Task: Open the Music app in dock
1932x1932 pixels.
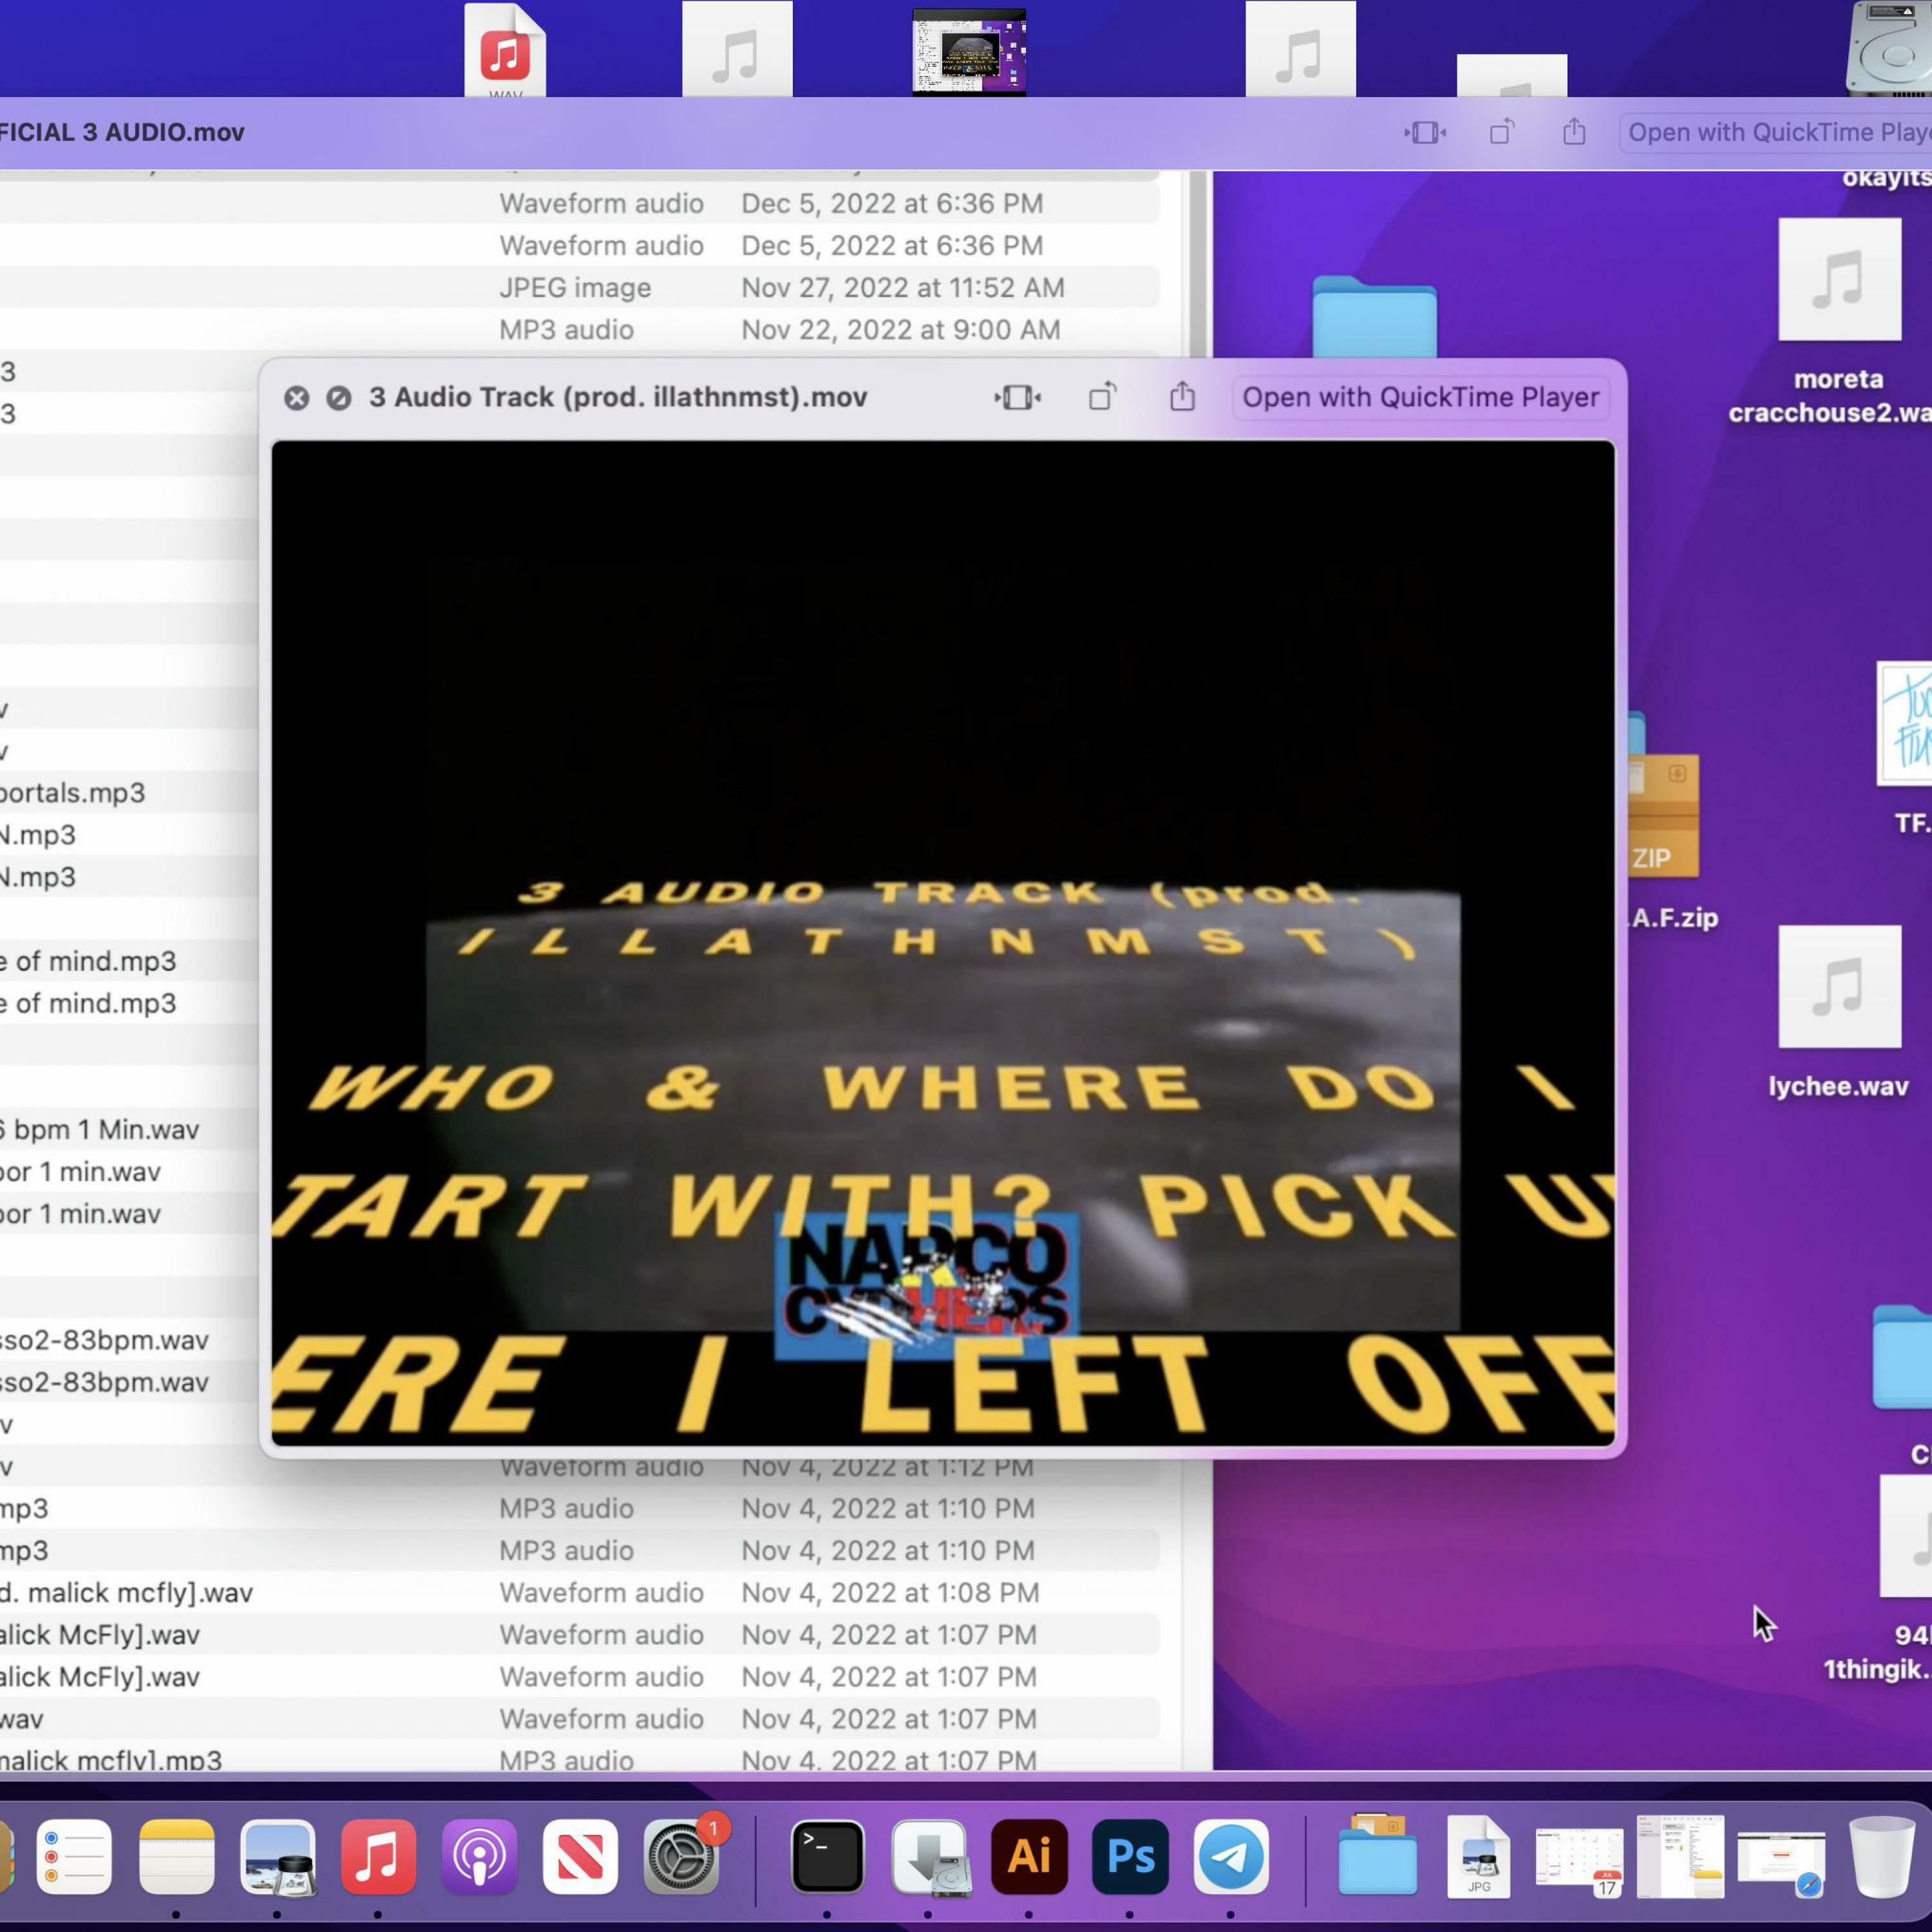Action: (x=378, y=1857)
